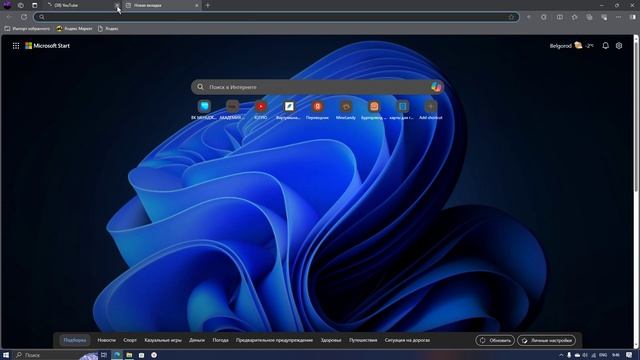Image resolution: width=640 pixels, height=360 pixels.
Task: Add page to favorites with the star icon
Action: pyautogui.click(x=511, y=17)
